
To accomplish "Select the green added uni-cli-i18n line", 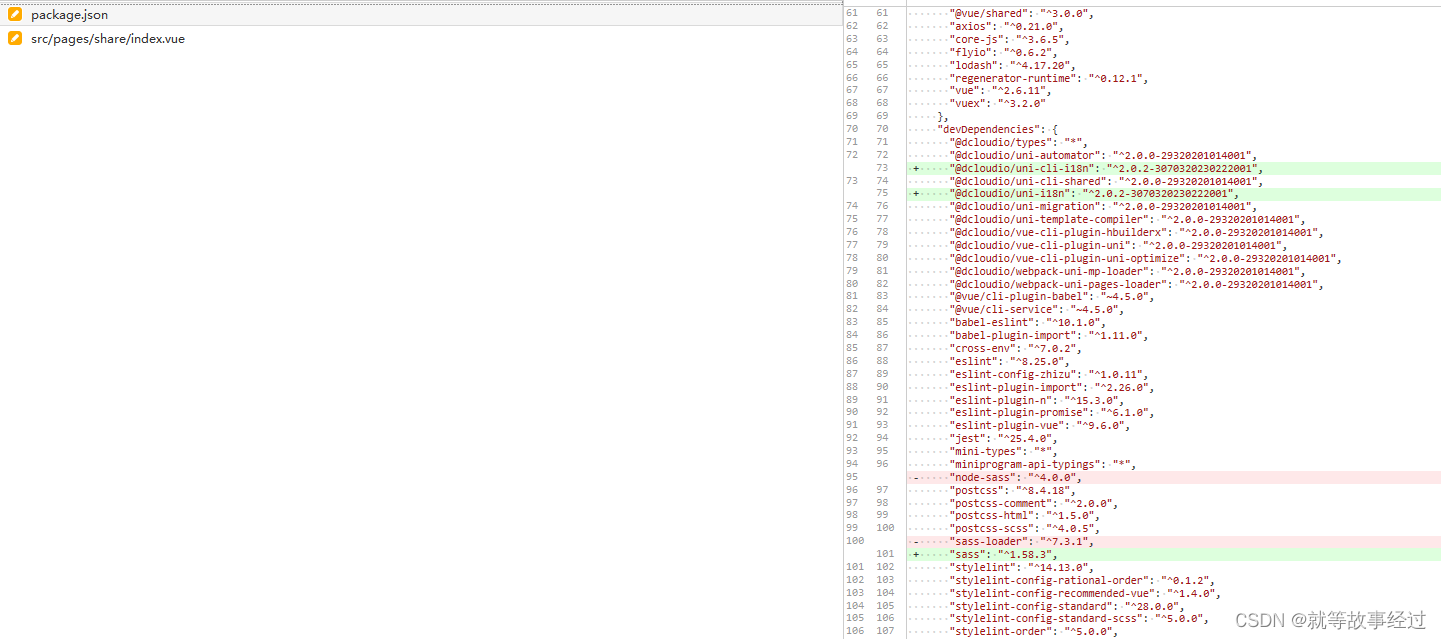I will (x=1100, y=167).
